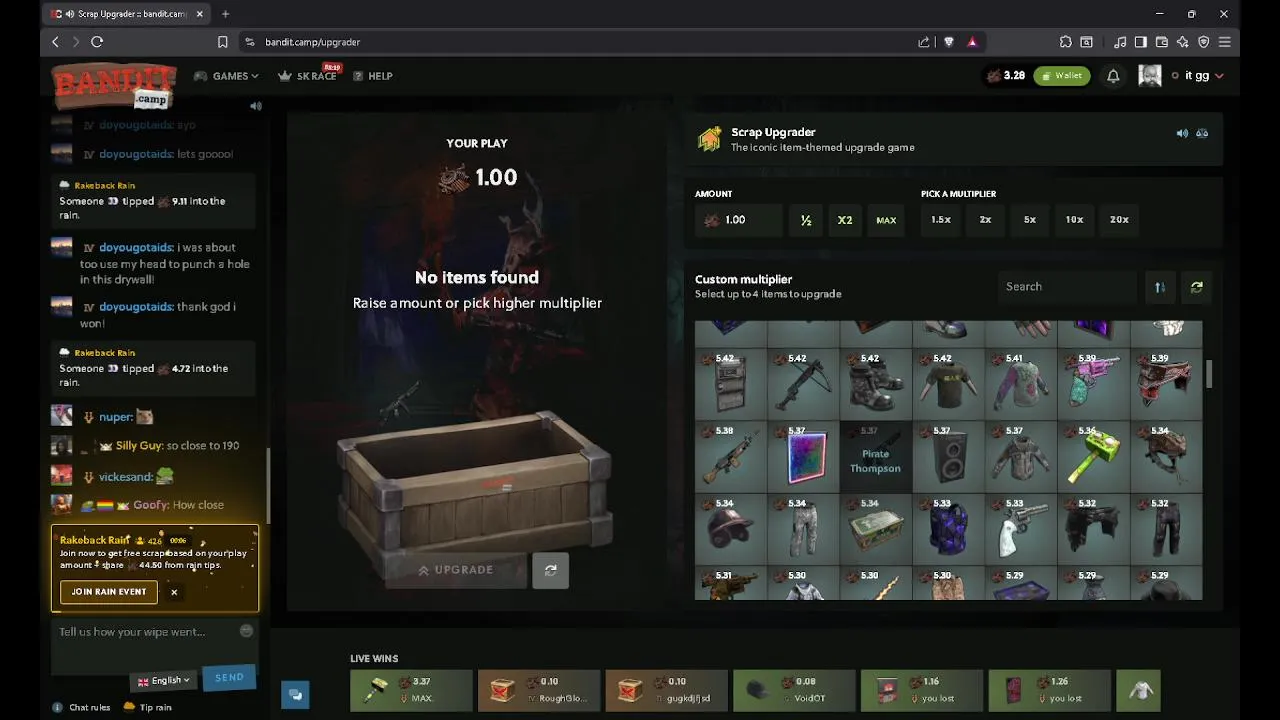Image resolution: width=1280 pixels, height=720 pixels.
Task: Open the HELP menu item
Action: pyautogui.click(x=372, y=76)
